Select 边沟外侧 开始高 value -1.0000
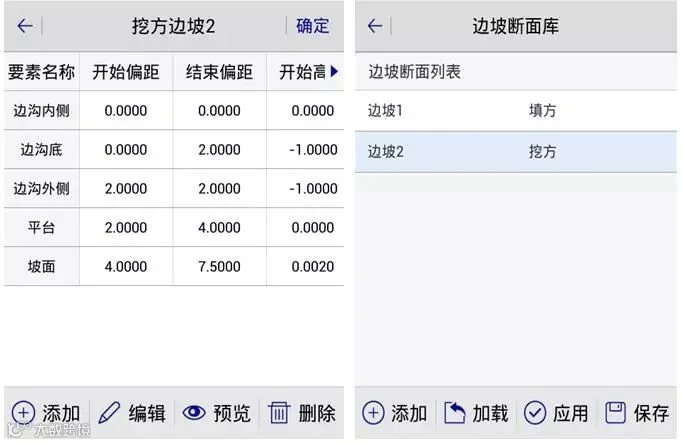 (x=313, y=188)
